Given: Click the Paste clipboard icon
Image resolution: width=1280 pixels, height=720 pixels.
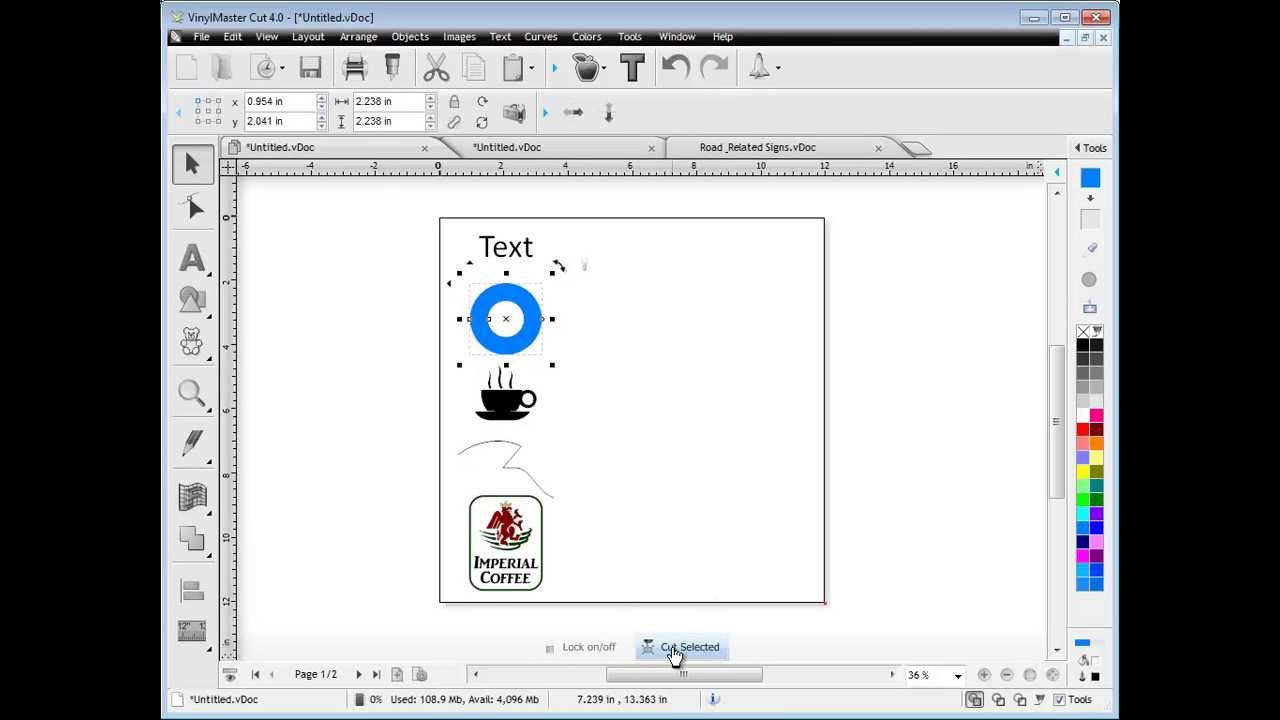Looking at the screenshot, I should click(x=513, y=68).
